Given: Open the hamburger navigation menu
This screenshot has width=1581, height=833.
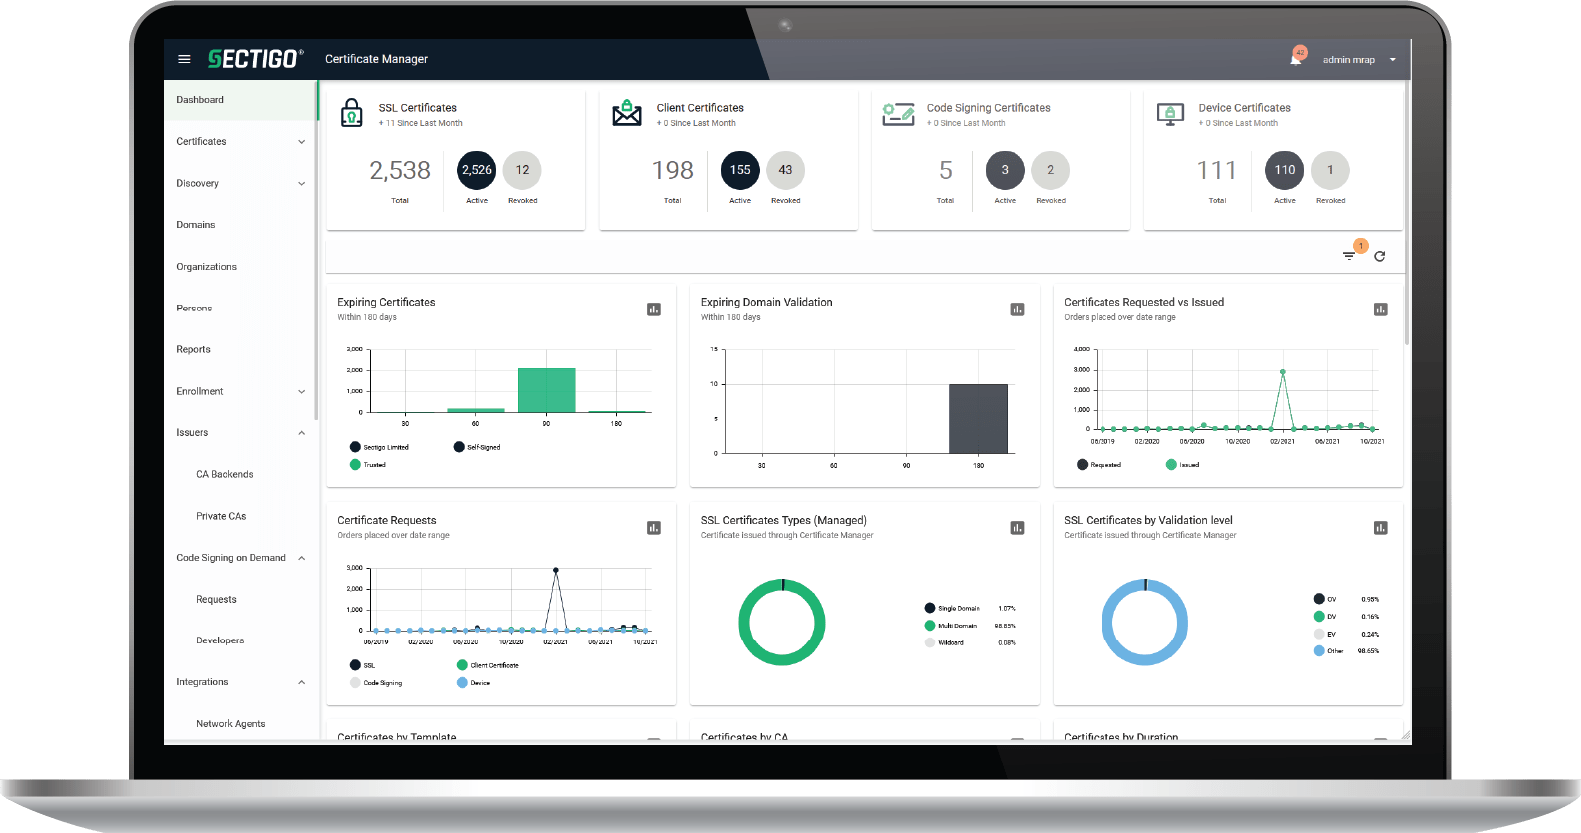Looking at the screenshot, I should [x=184, y=59].
